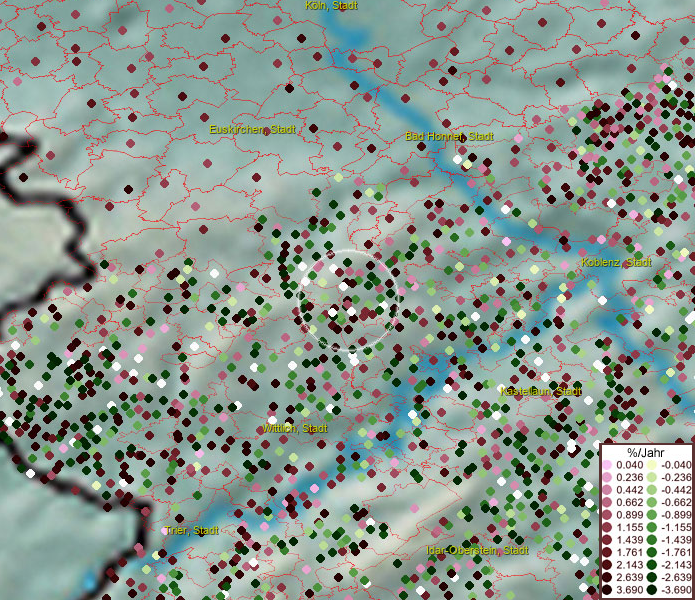Viewport: 695px width, 600px height.
Task: Click the 1.155 legend color dot
Action: coord(607,527)
